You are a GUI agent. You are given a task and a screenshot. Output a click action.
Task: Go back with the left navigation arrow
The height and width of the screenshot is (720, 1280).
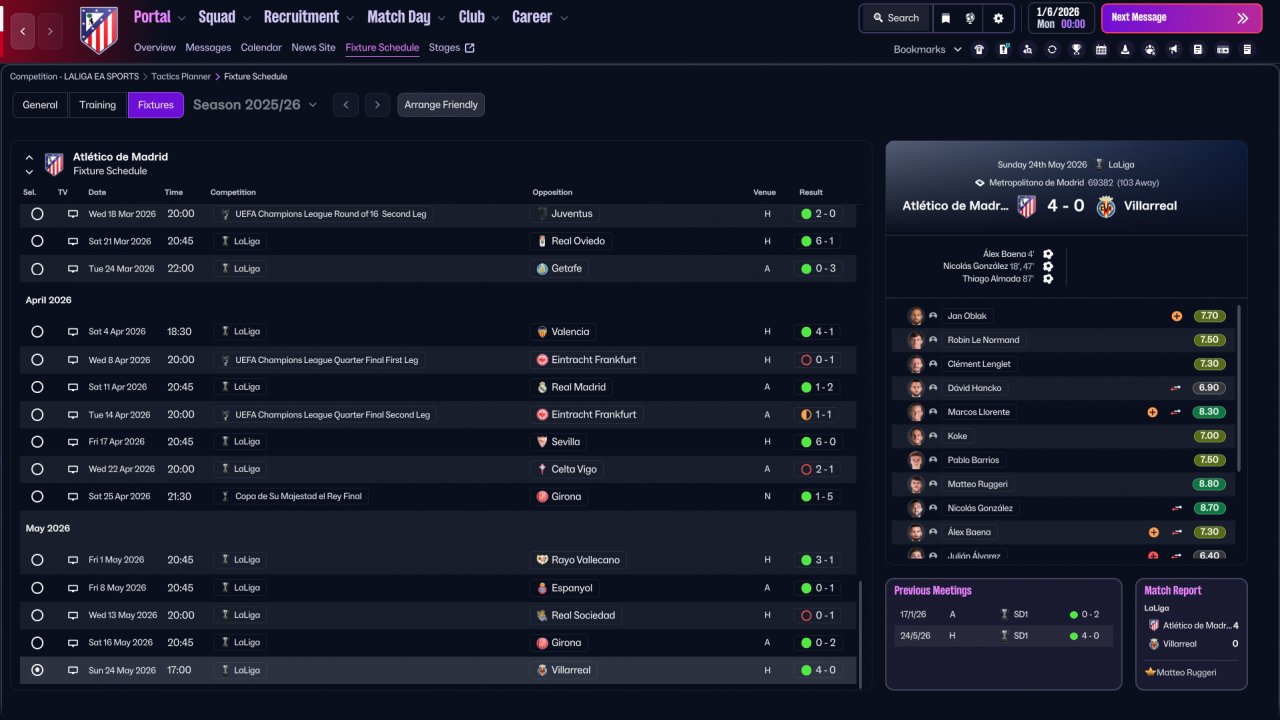(24, 31)
